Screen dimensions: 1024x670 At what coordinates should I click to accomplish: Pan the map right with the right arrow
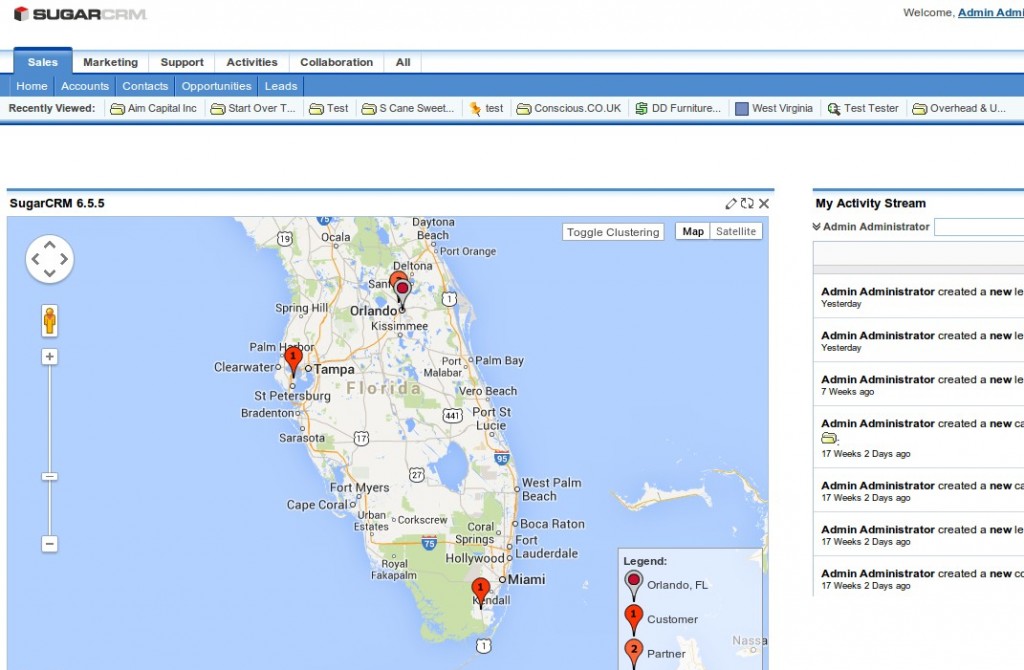coord(64,259)
